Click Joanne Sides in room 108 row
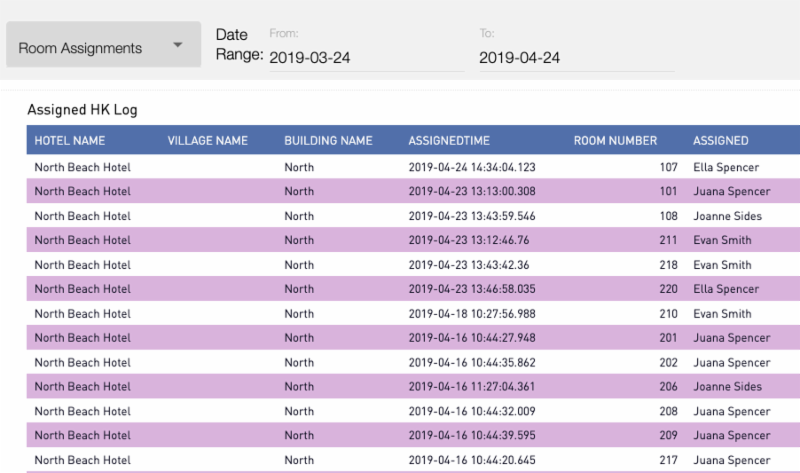Image resolution: width=800 pixels, height=473 pixels. pos(727,216)
